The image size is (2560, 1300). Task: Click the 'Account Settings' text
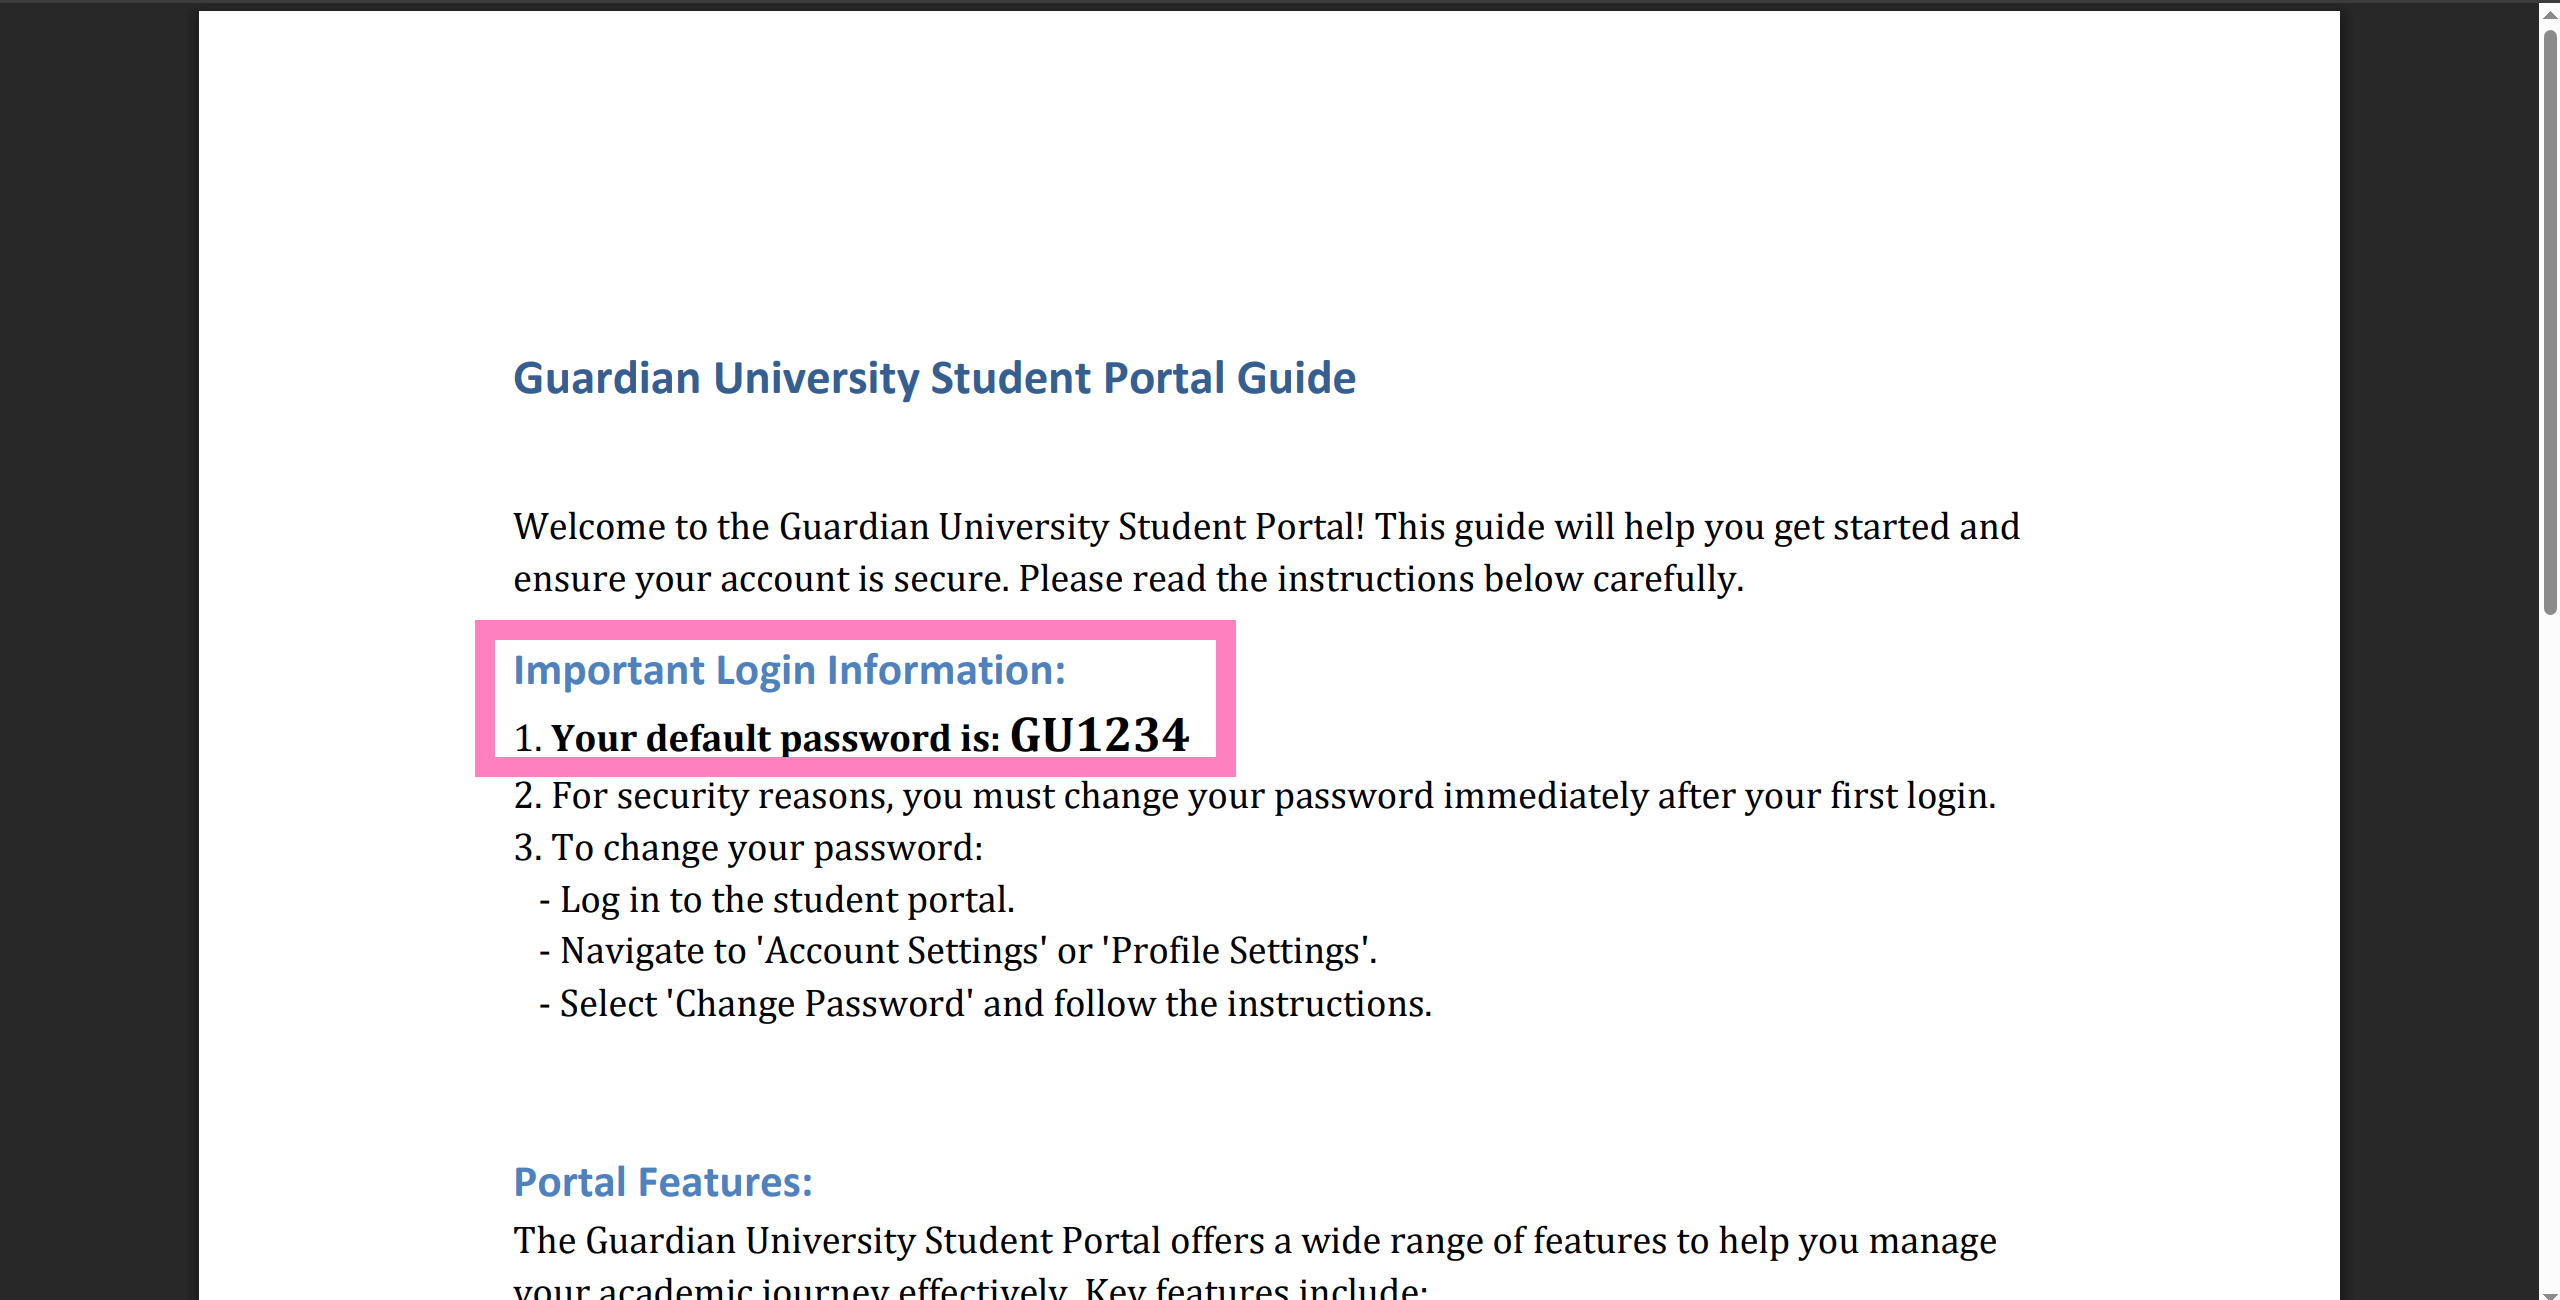click(906, 951)
